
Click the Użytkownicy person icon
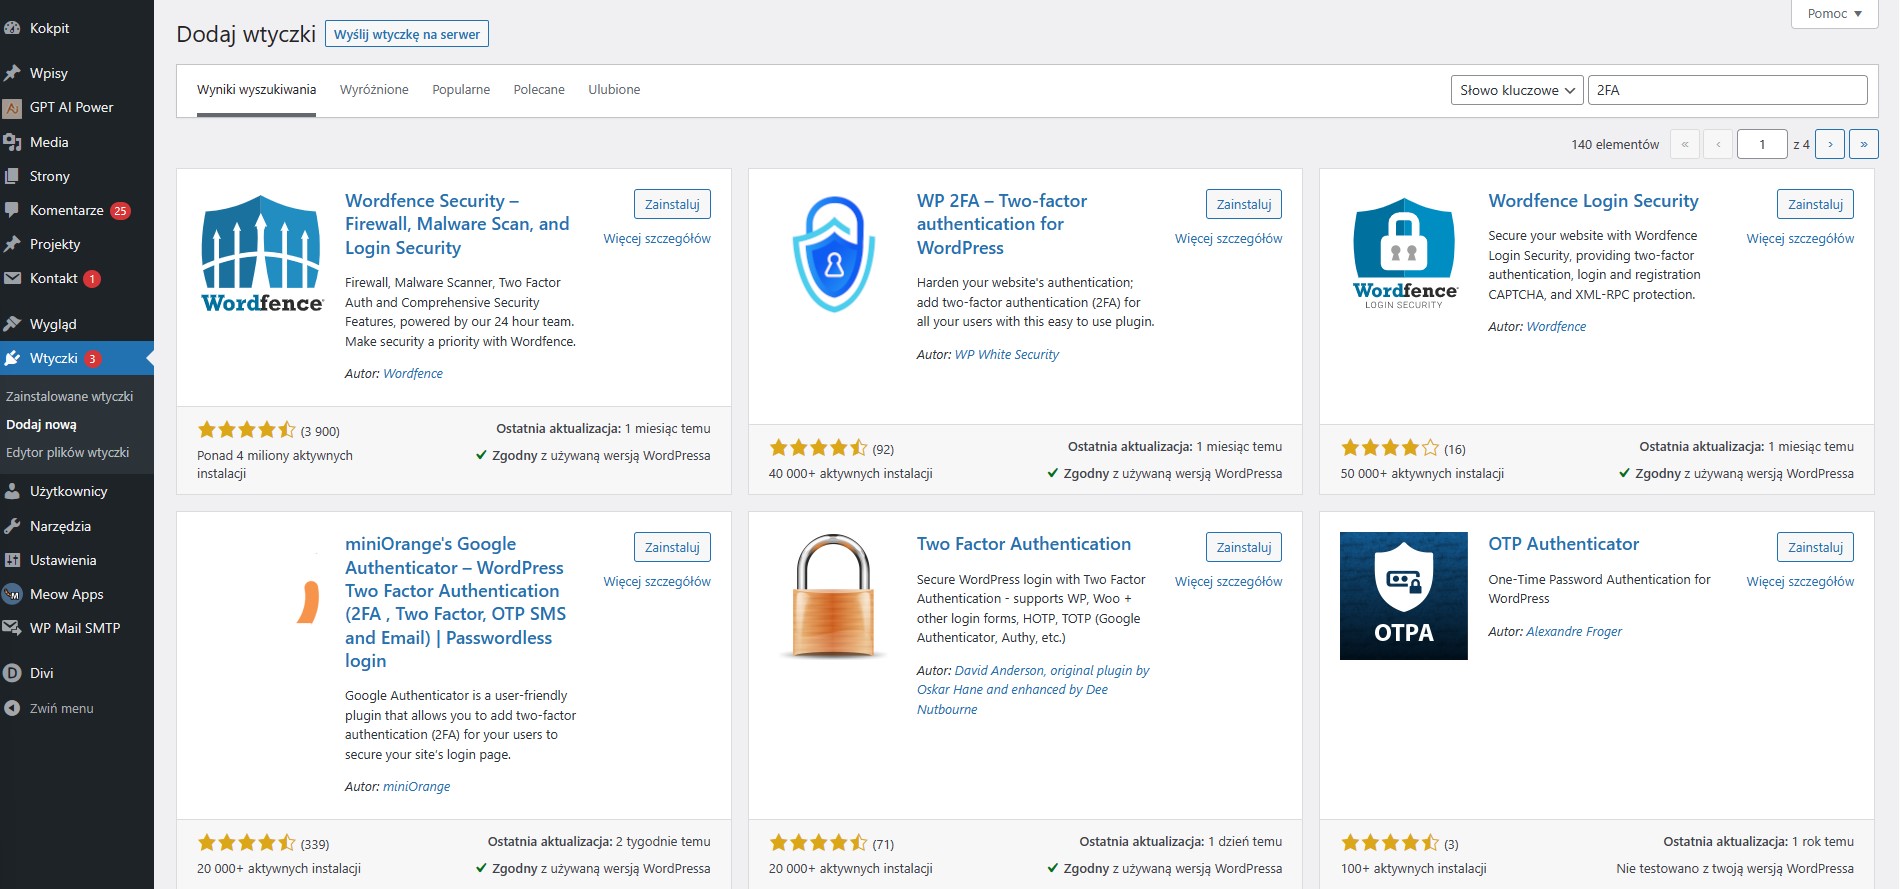point(12,491)
